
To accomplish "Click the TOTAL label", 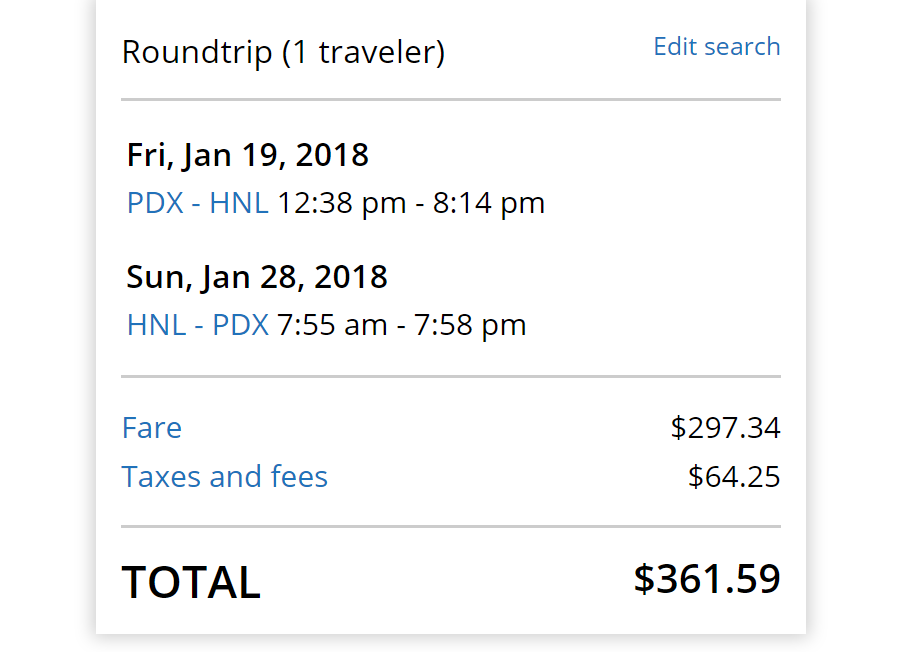I will [x=191, y=583].
